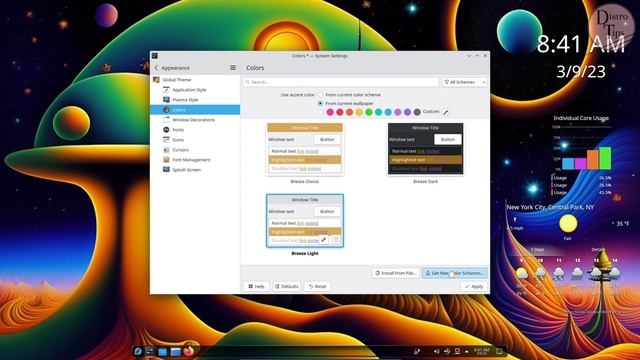Select the Breeze Dark scheme thumbnail

pos(425,149)
